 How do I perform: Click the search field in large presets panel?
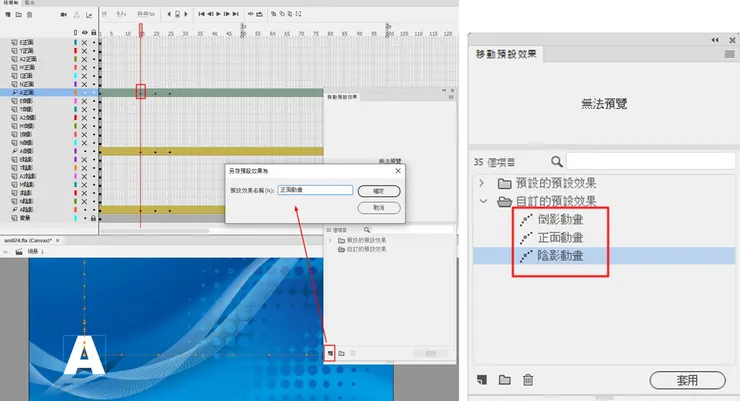click(x=651, y=162)
